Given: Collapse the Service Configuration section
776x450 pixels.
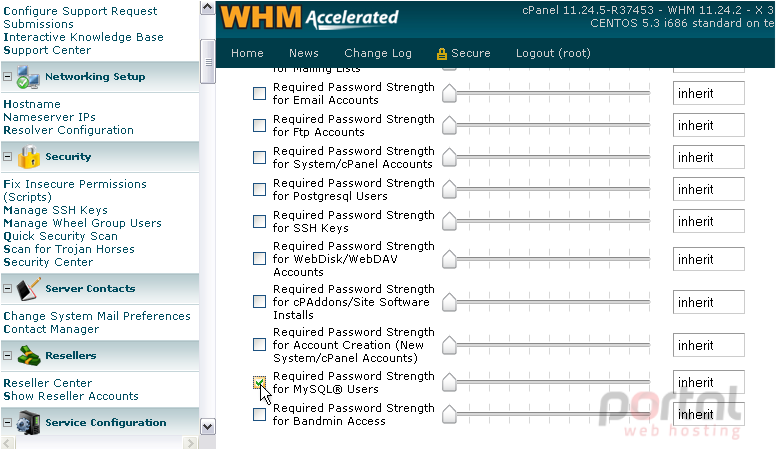Looking at the screenshot, I should click(7, 422).
